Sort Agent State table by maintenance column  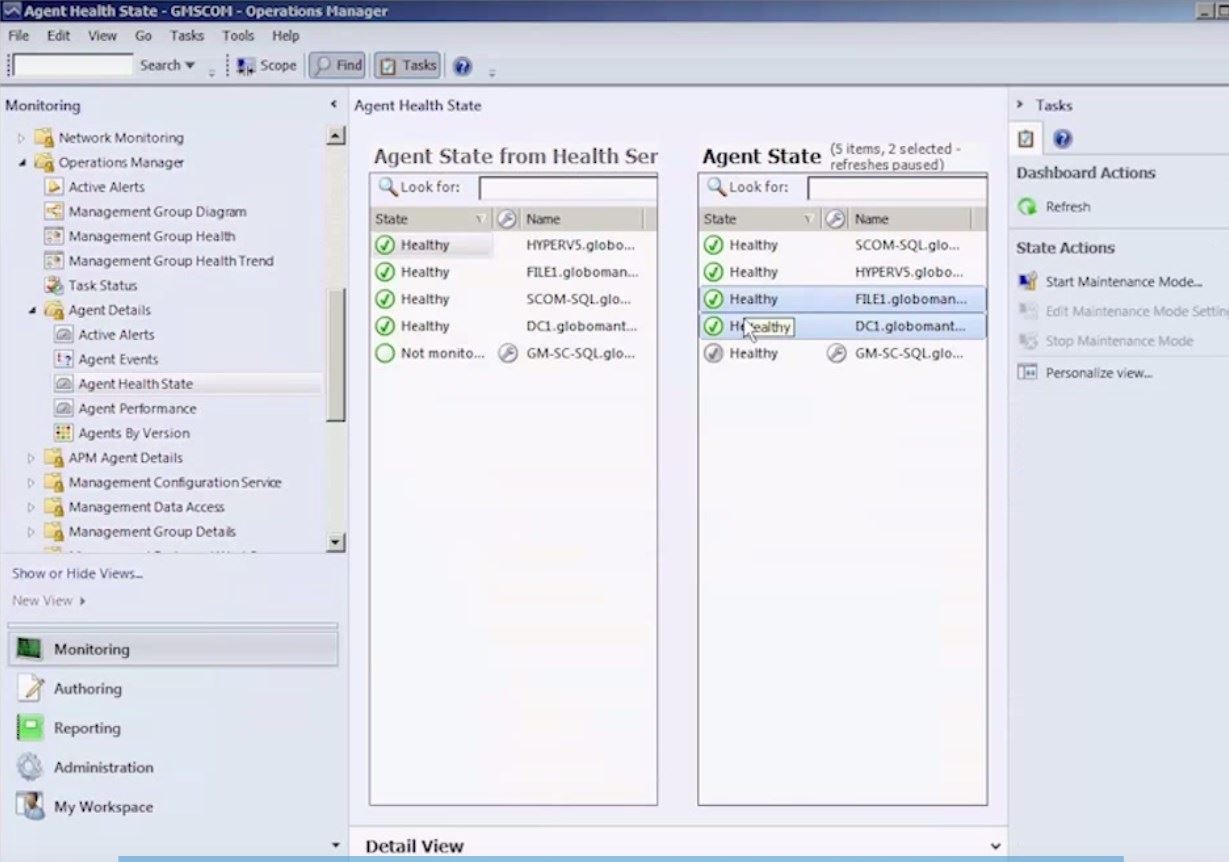click(x=835, y=219)
